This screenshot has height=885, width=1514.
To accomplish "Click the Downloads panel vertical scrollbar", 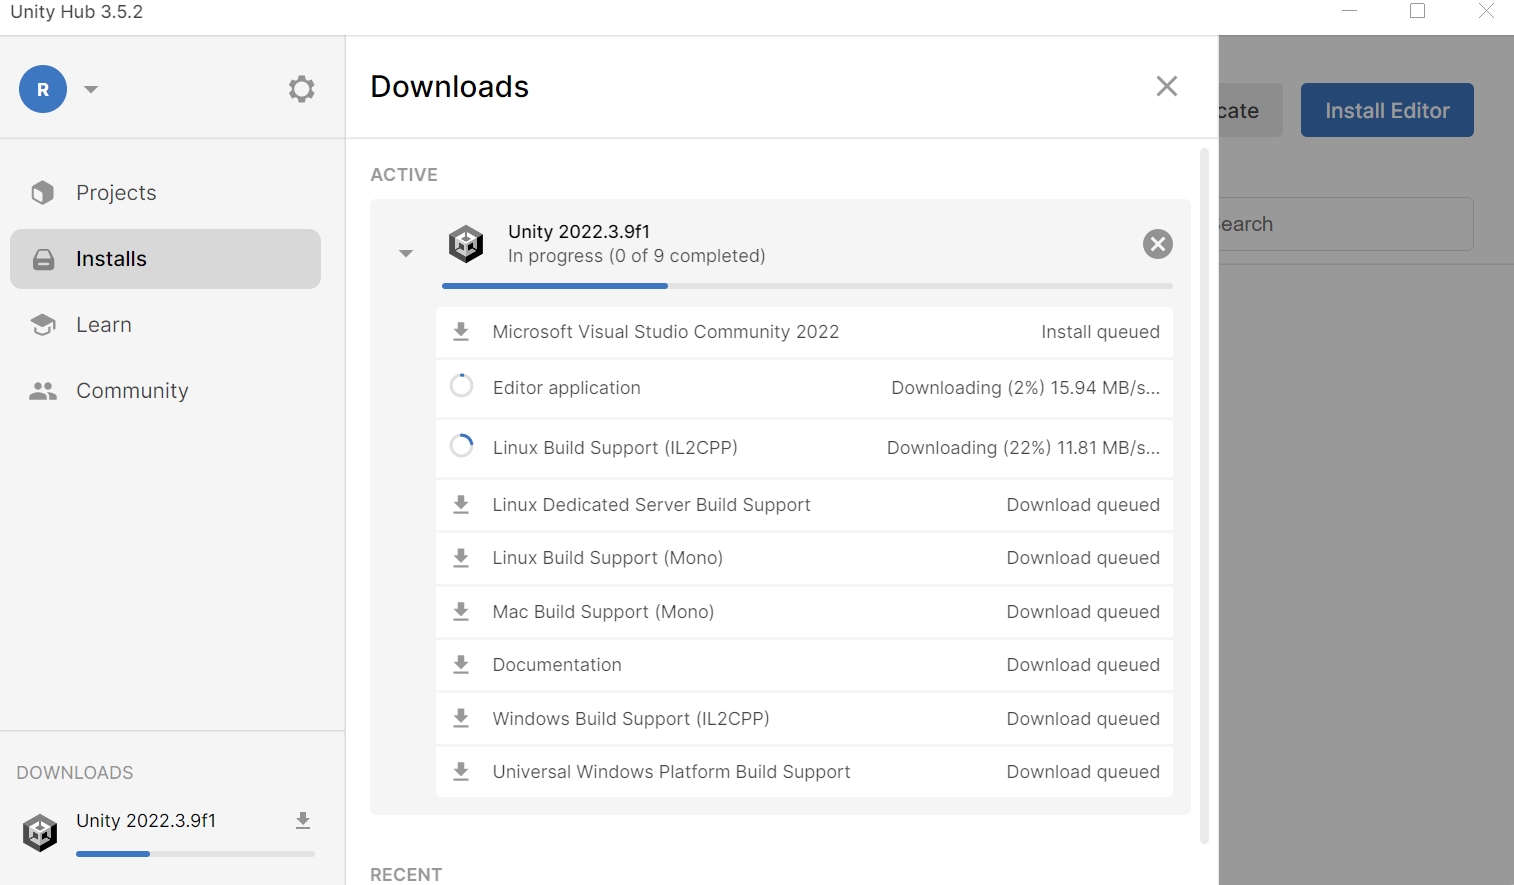I will tap(1204, 496).
